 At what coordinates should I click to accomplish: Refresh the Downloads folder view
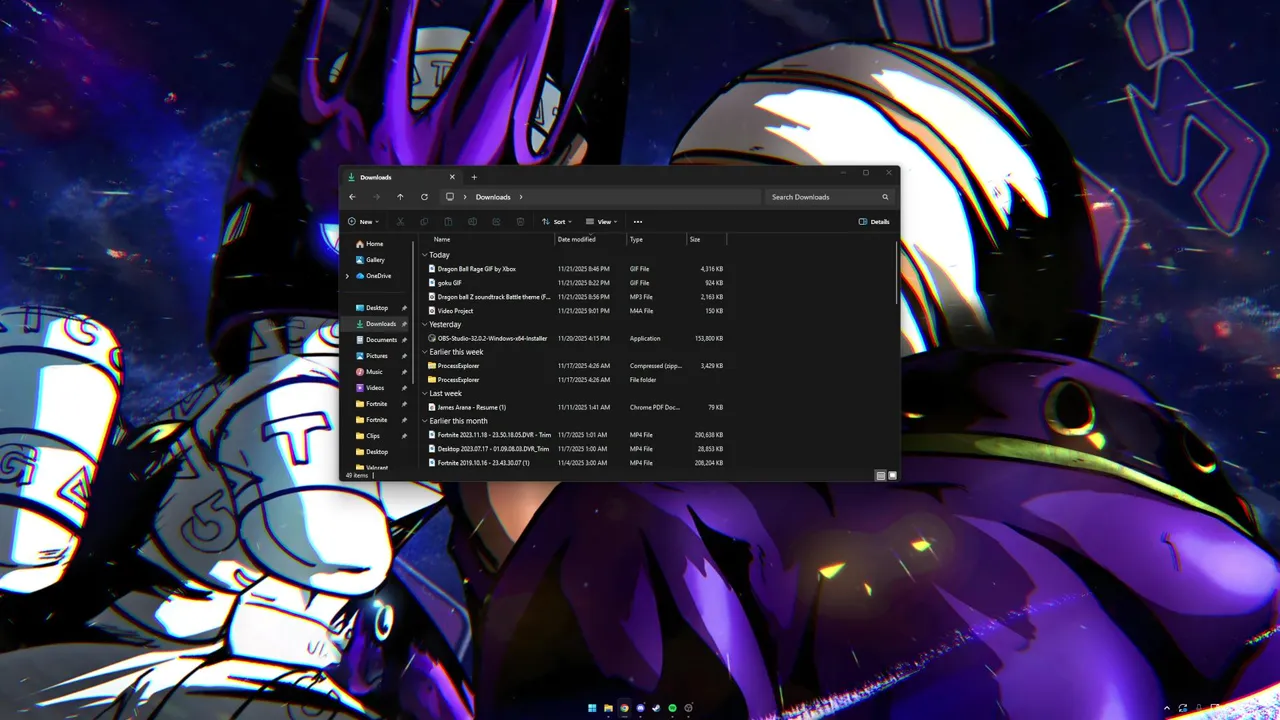424,197
